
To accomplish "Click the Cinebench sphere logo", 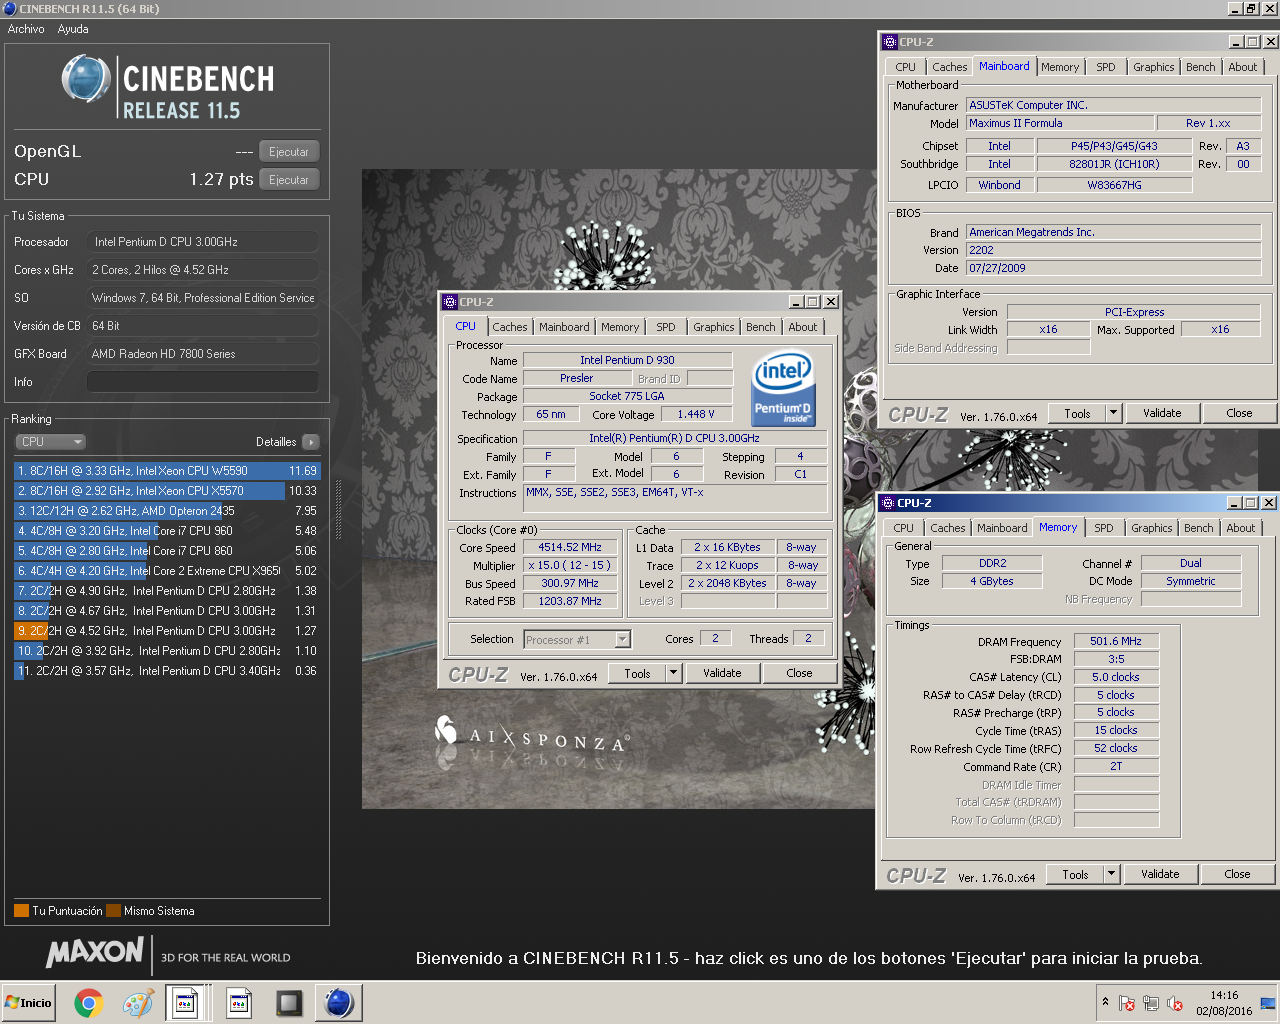I will pos(86,79).
